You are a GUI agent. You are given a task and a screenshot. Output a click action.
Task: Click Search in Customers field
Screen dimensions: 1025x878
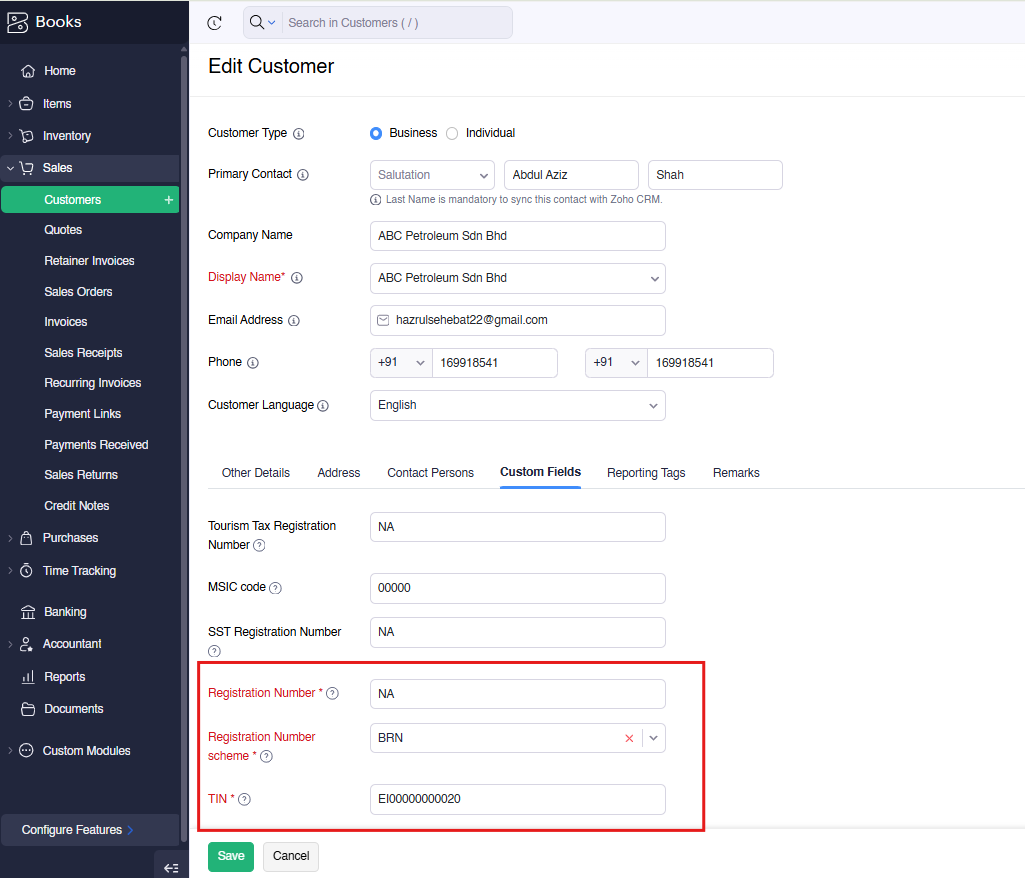point(396,23)
